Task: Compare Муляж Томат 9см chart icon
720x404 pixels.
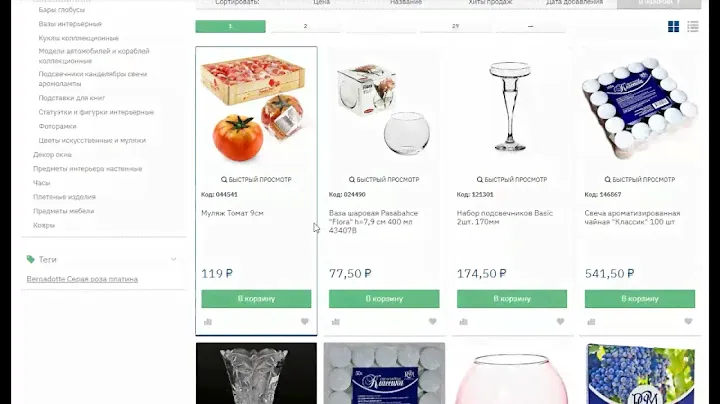Action: click(x=208, y=322)
